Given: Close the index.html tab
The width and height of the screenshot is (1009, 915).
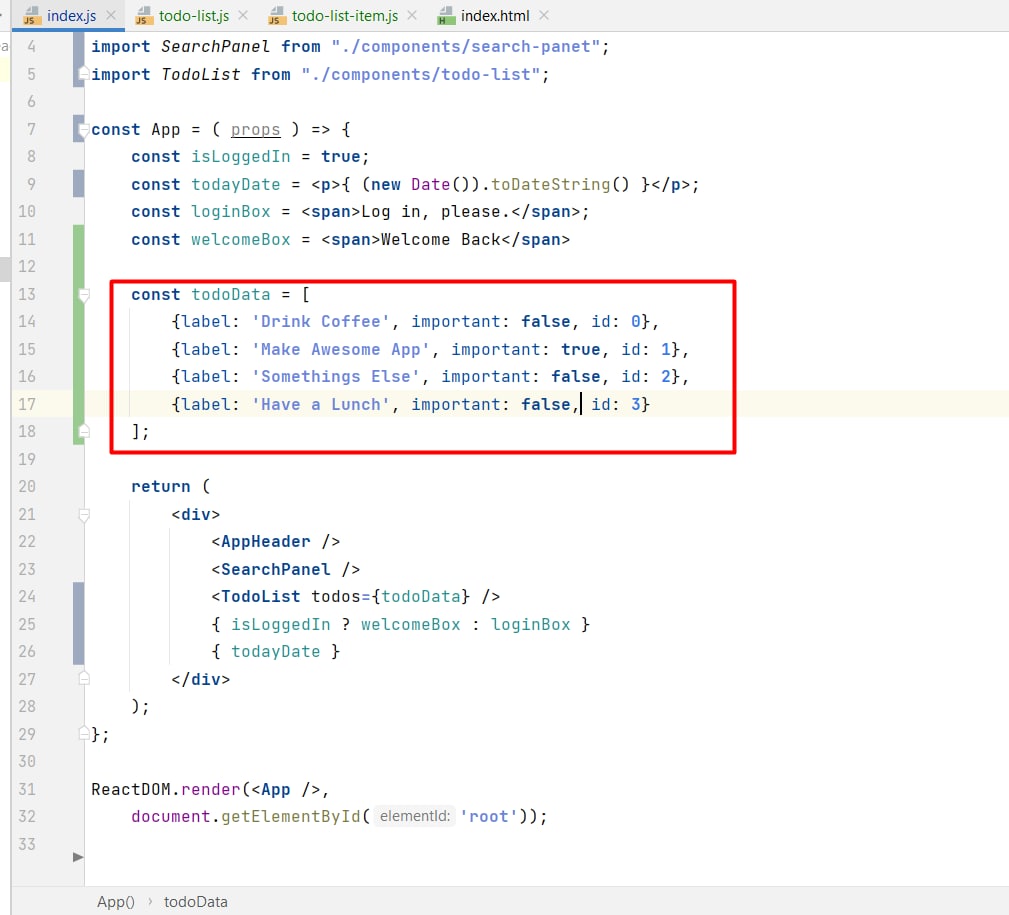Looking at the screenshot, I should click(544, 15).
